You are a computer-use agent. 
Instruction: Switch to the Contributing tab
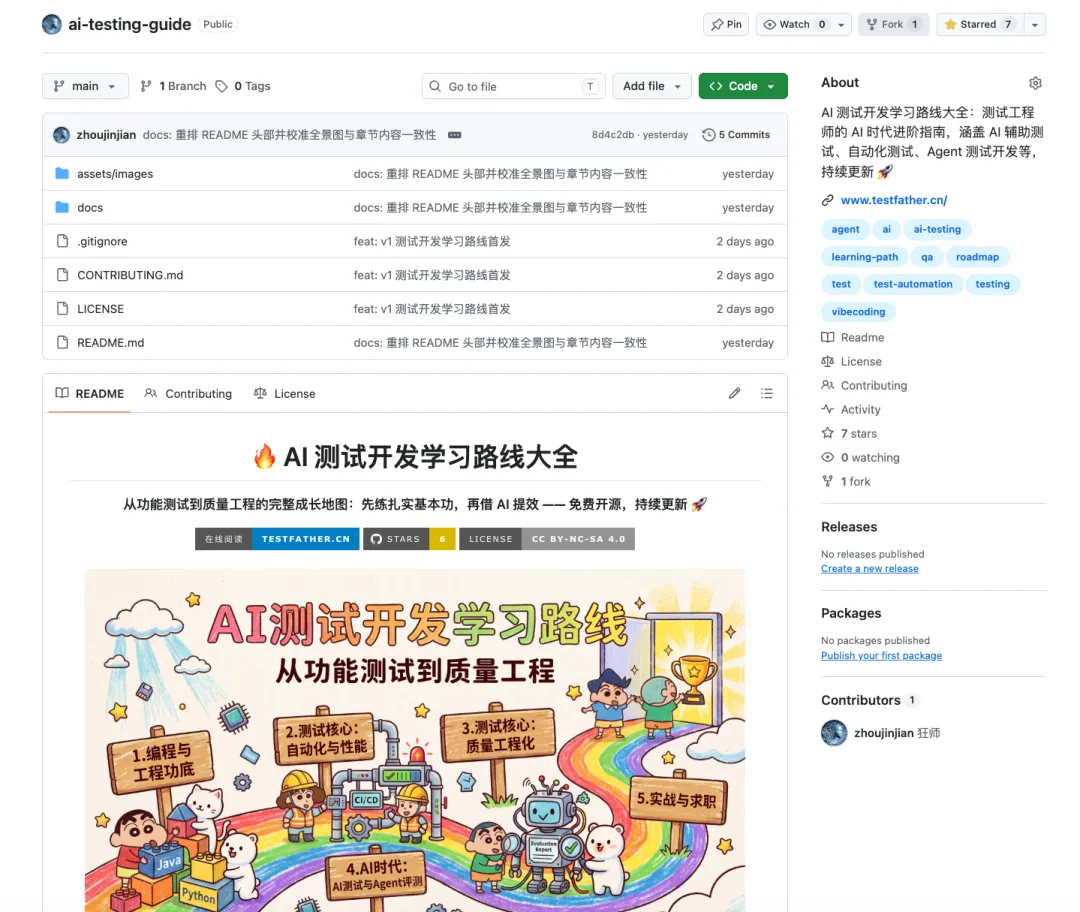coord(188,393)
